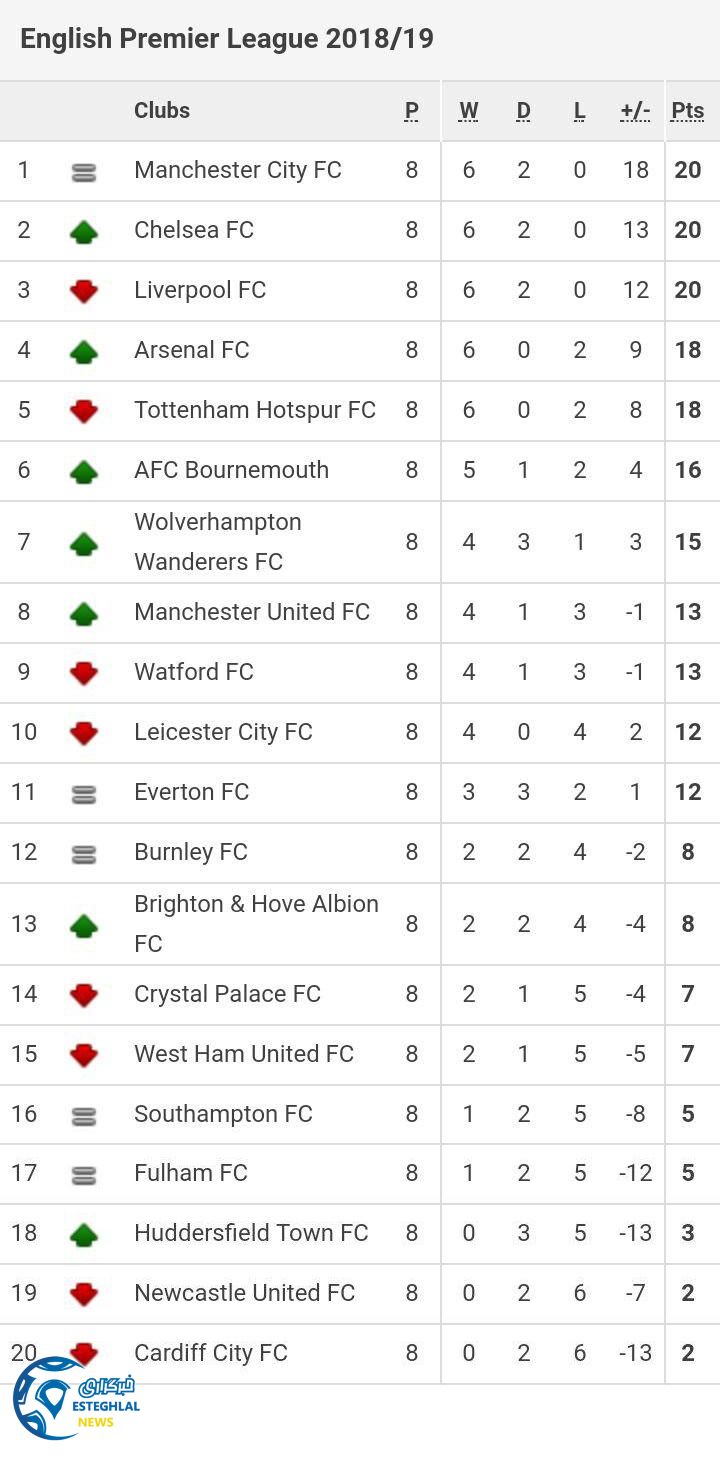Click the red down arrow beside Liverpool FC
This screenshot has width=720, height=1462.
(84, 292)
